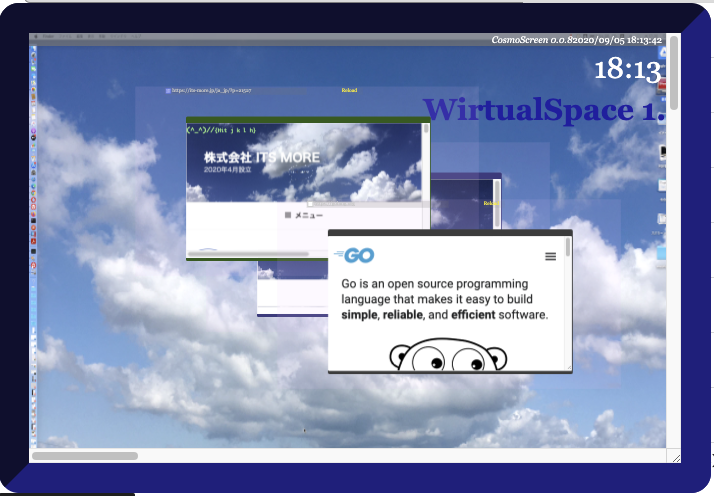Screen dimensions: 714x496
Task: Click the gopher mascot image
Action: pos(449,357)
